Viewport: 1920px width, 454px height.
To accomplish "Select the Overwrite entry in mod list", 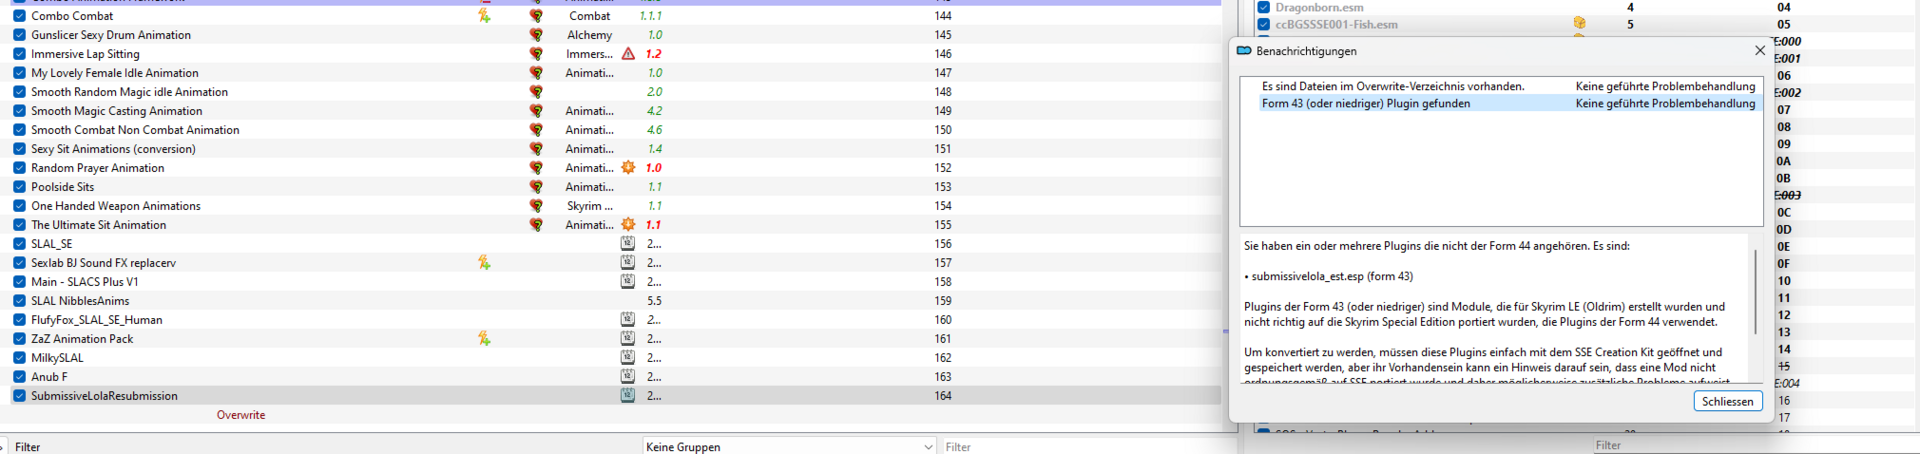I will pos(241,415).
